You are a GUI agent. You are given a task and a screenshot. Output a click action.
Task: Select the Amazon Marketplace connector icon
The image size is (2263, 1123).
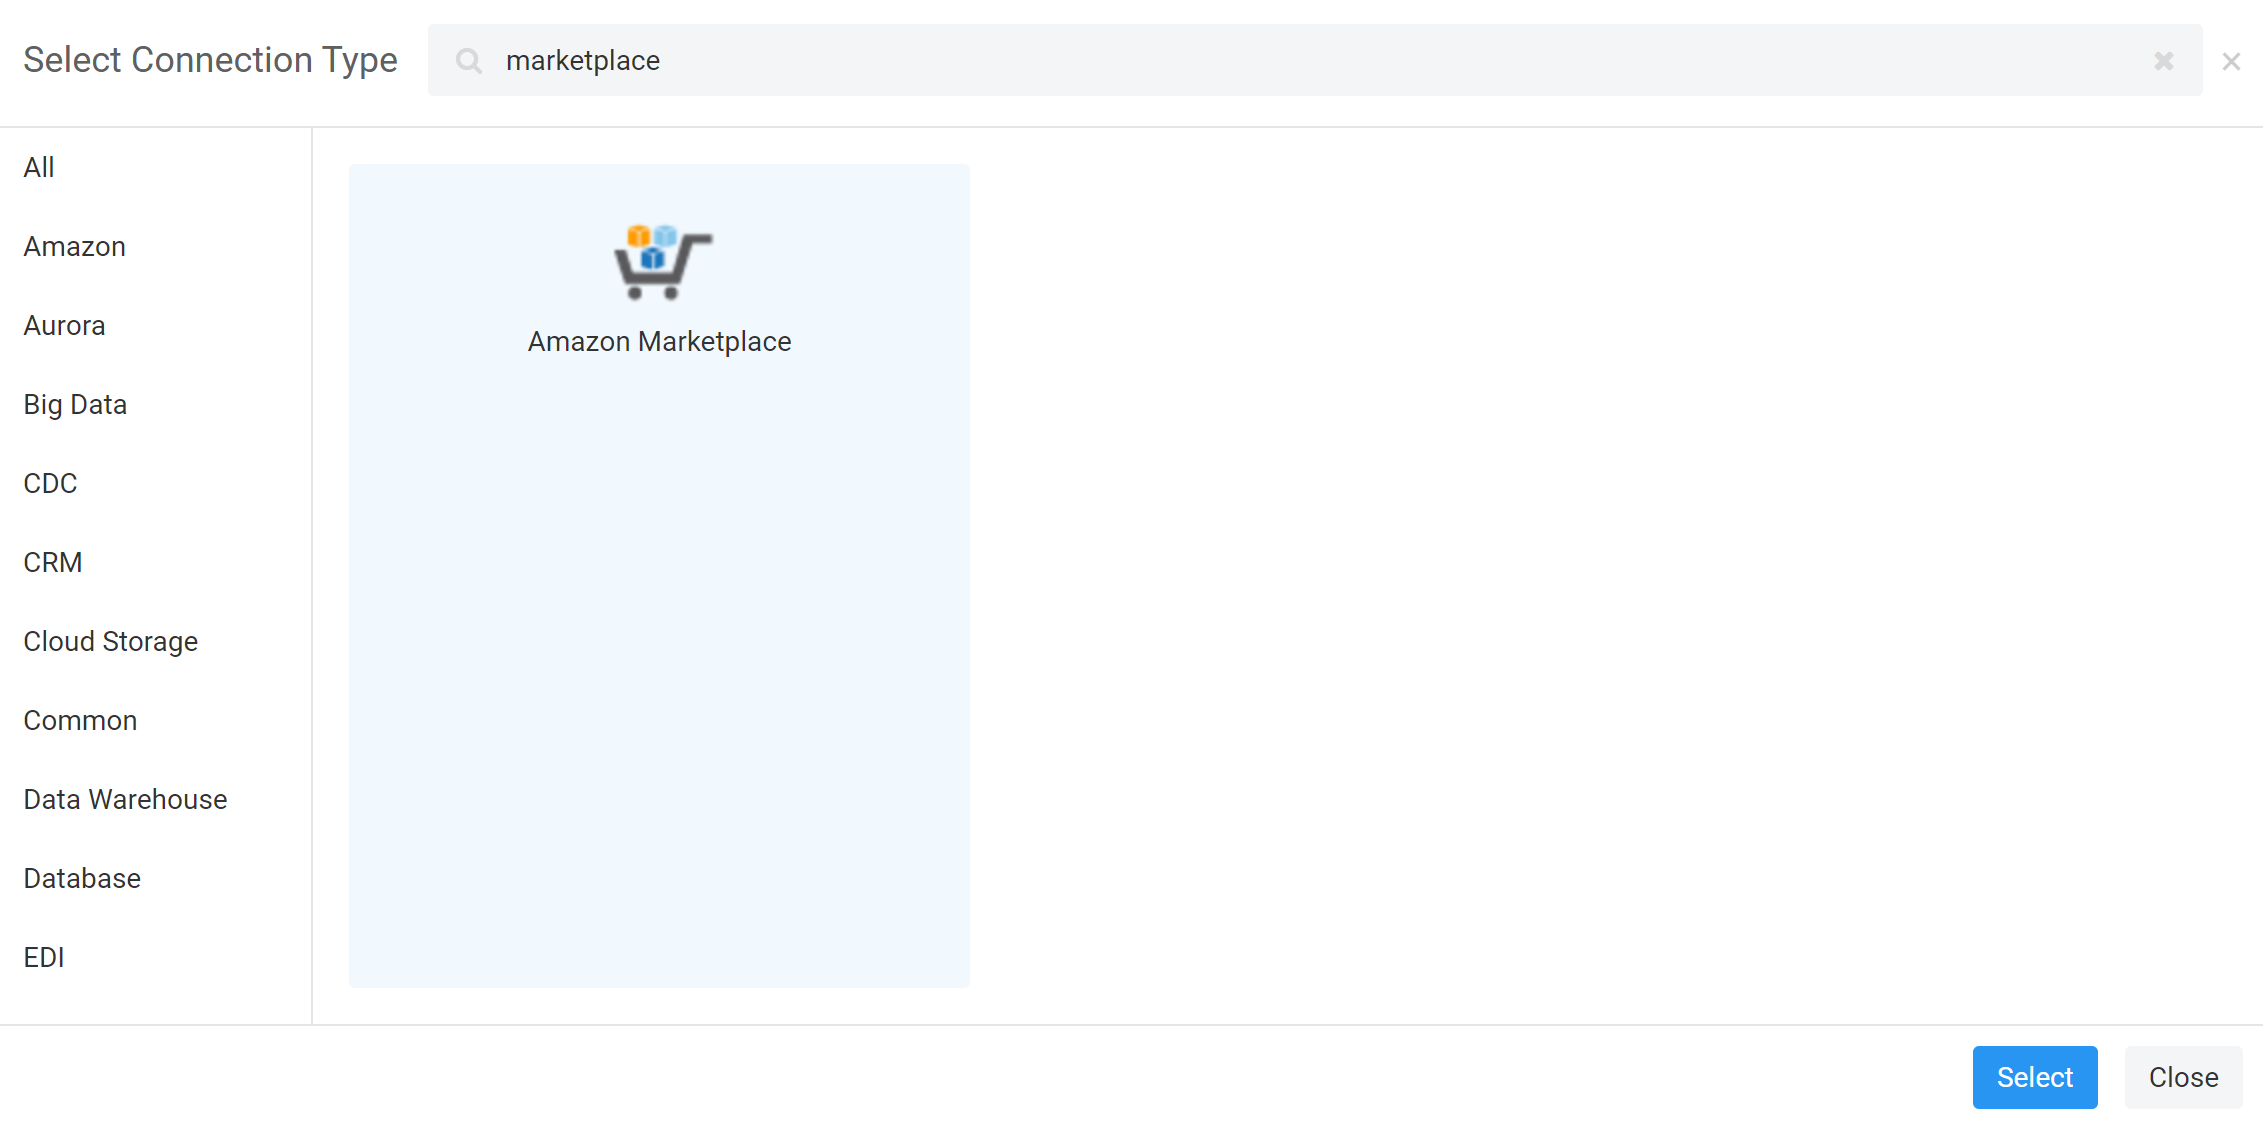point(659,263)
